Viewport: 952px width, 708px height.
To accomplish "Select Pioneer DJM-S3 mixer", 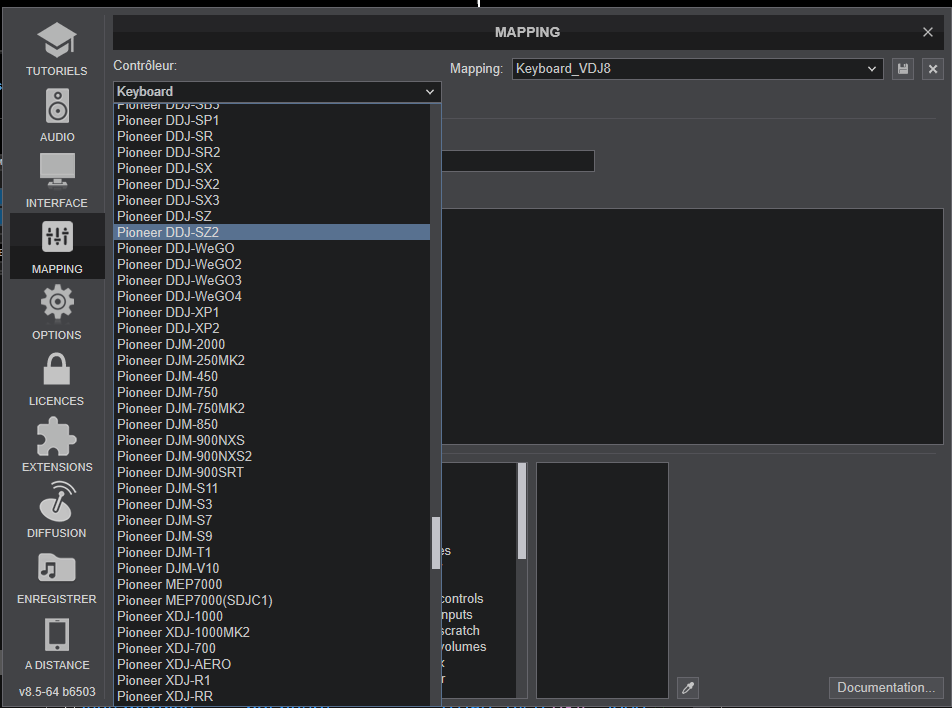I will (x=271, y=504).
